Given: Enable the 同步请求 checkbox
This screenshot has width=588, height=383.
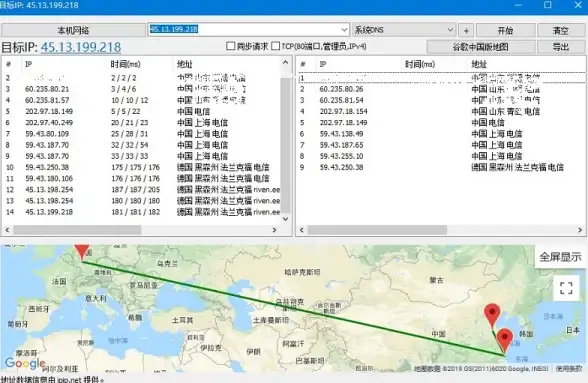Looking at the screenshot, I should 231,46.
